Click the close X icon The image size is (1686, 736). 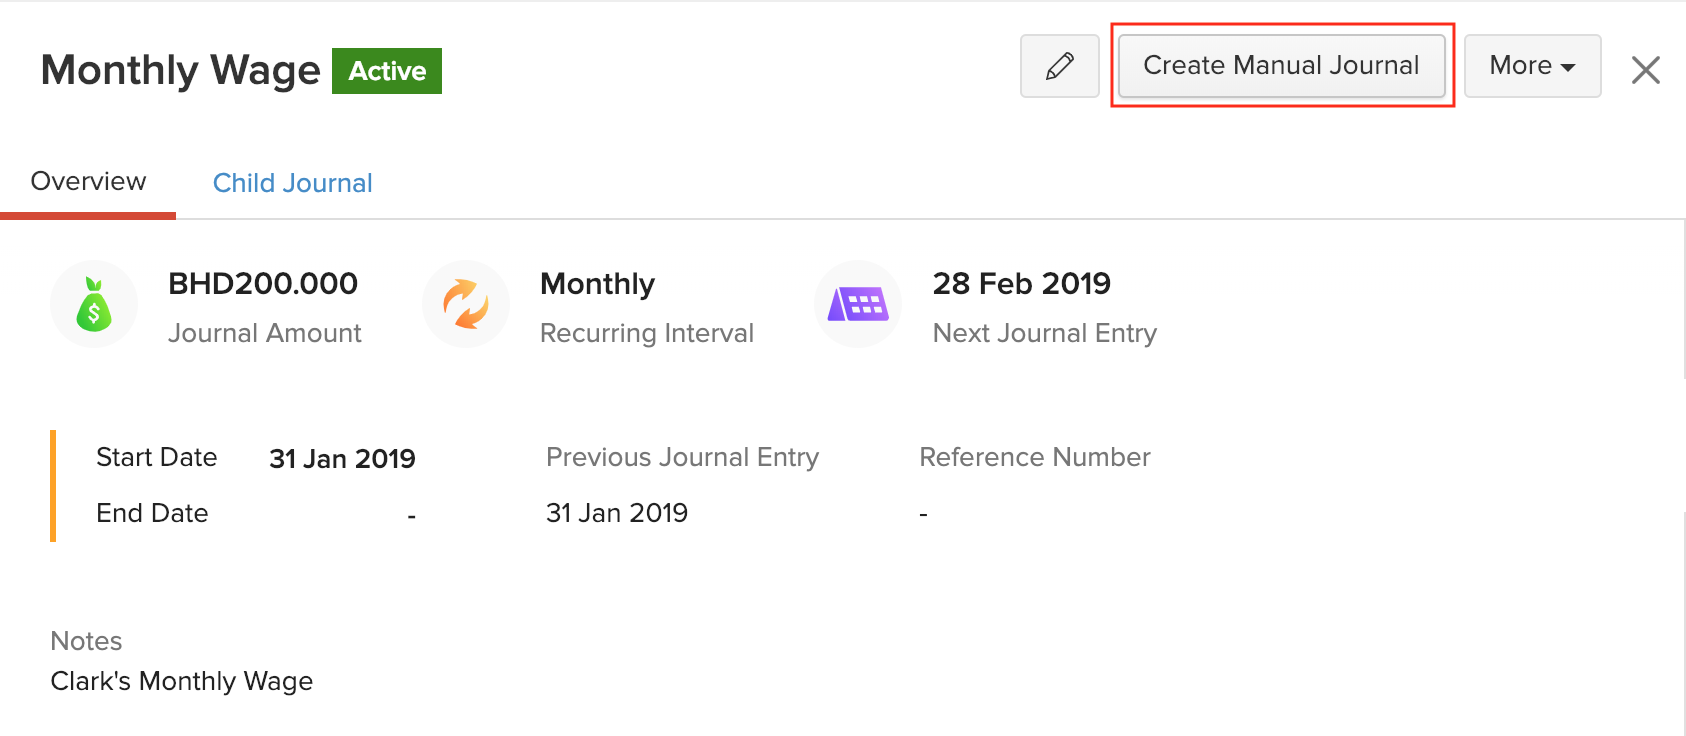point(1645,69)
